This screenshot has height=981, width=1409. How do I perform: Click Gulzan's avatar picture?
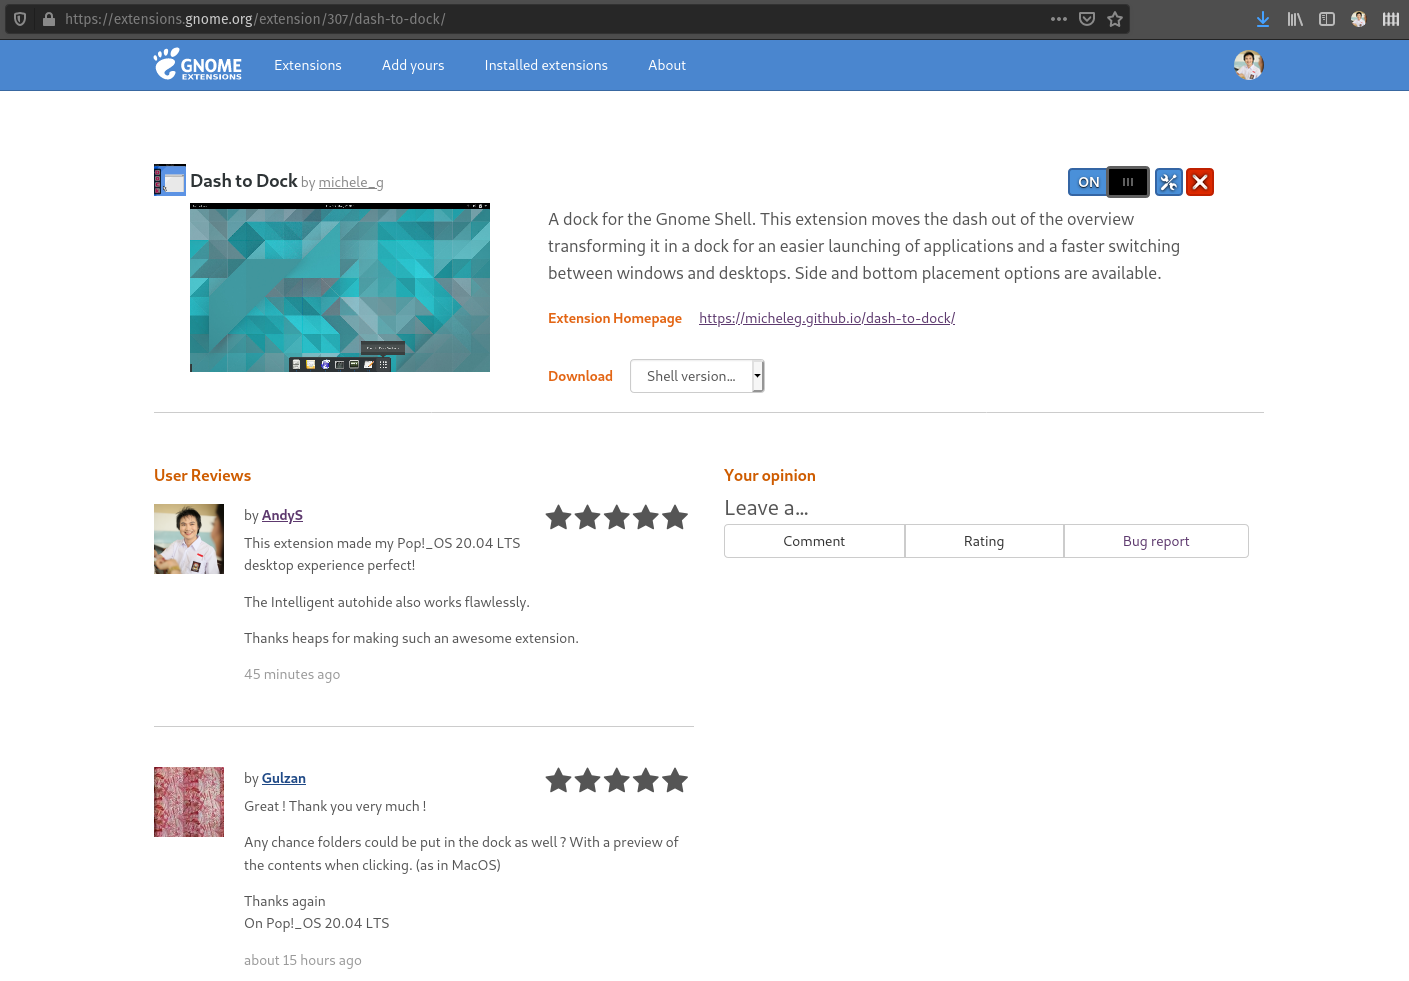(x=189, y=802)
